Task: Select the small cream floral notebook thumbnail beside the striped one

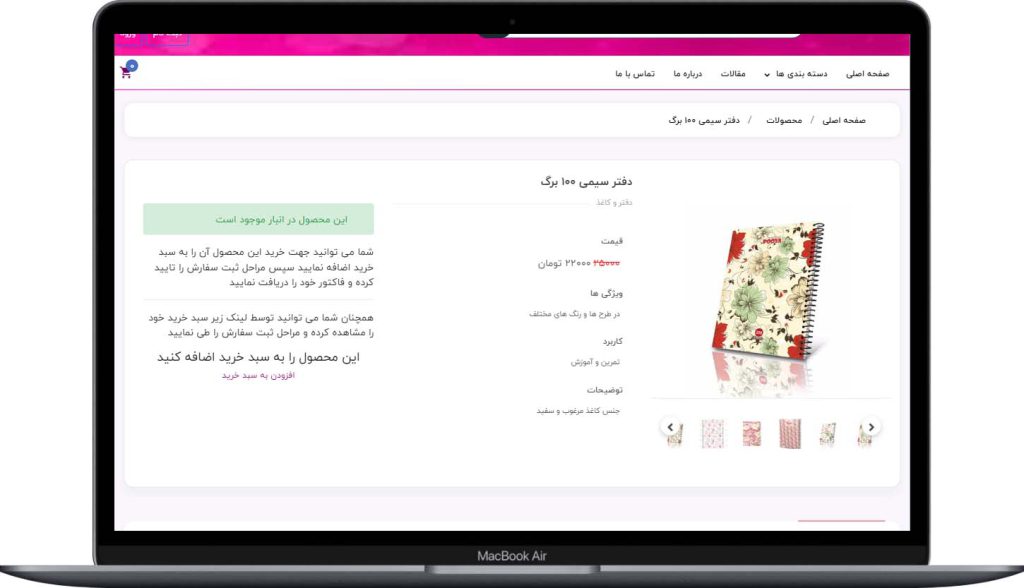Action: pos(828,433)
